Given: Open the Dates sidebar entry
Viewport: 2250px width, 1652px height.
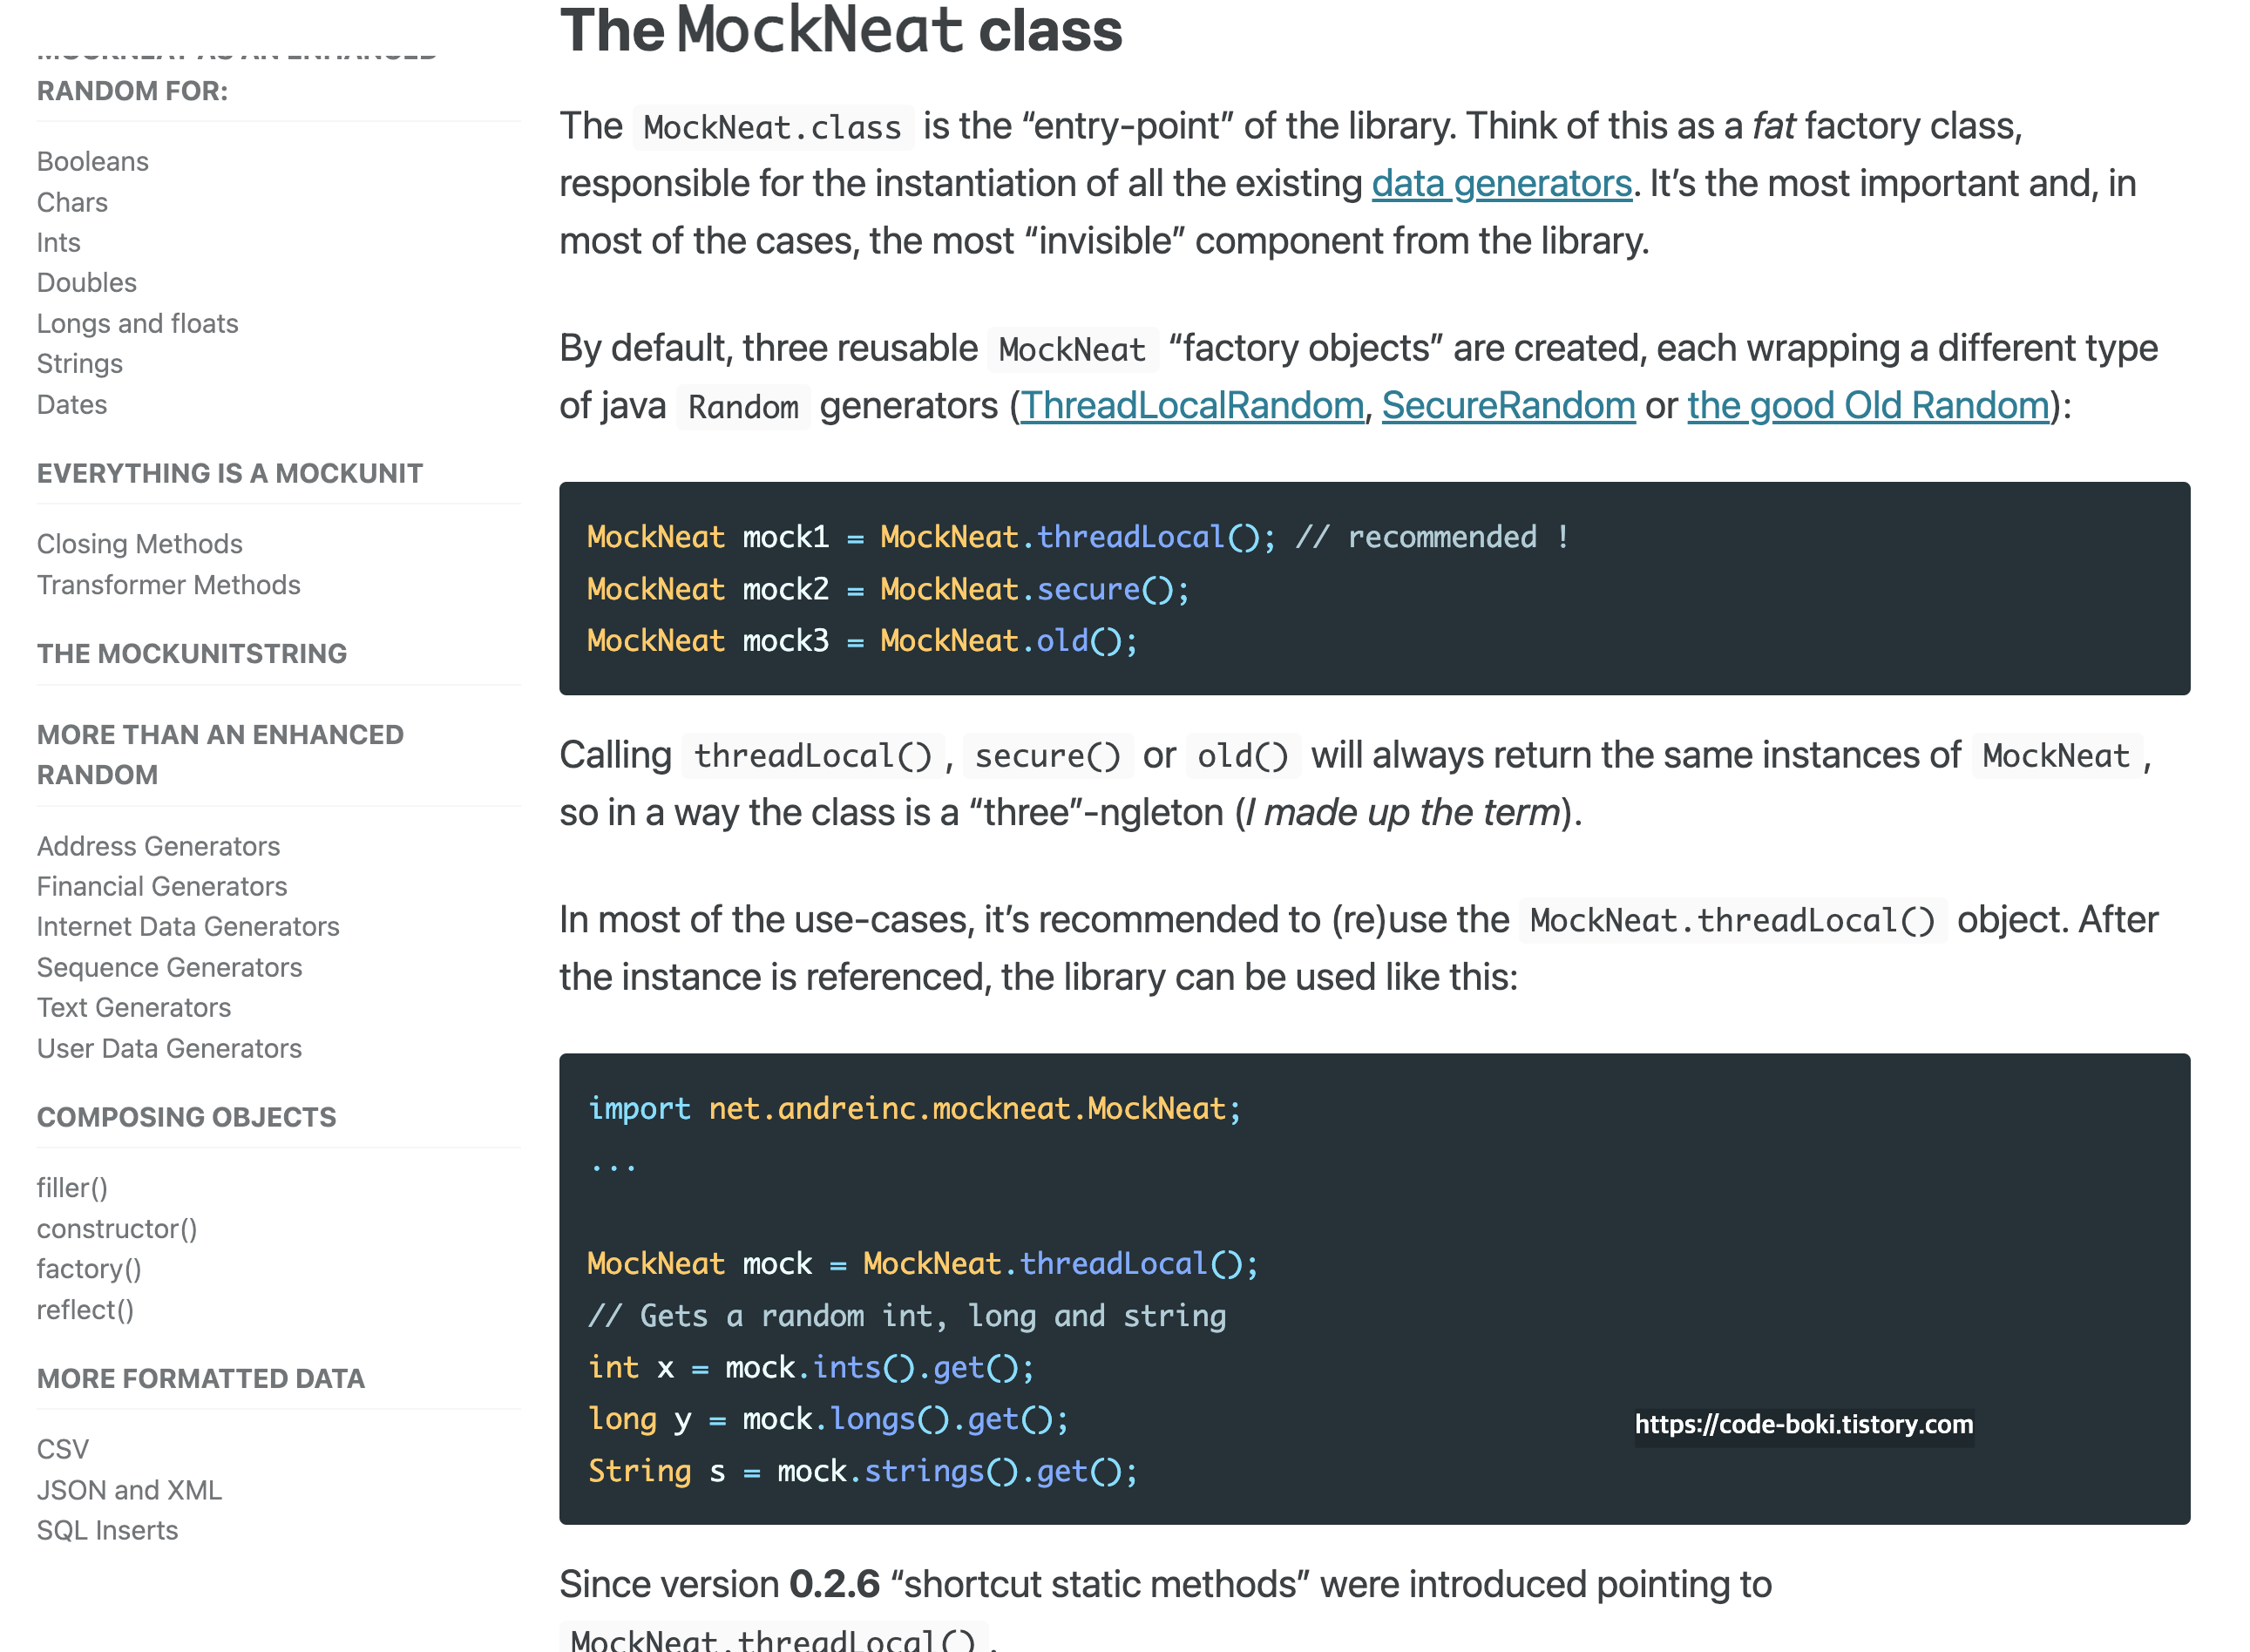Looking at the screenshot, I should pyautogui.click(x=71, y=404).
